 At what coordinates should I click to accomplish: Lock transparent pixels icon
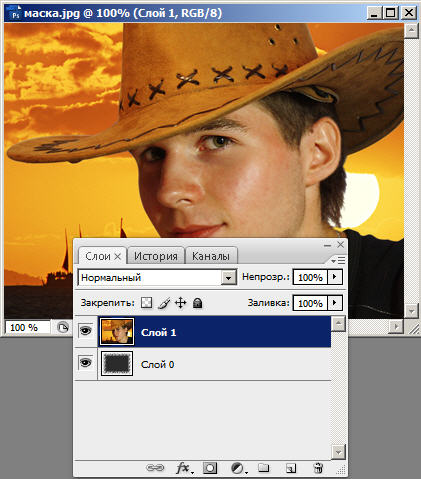pyautogui.click(x=147, y=303)
